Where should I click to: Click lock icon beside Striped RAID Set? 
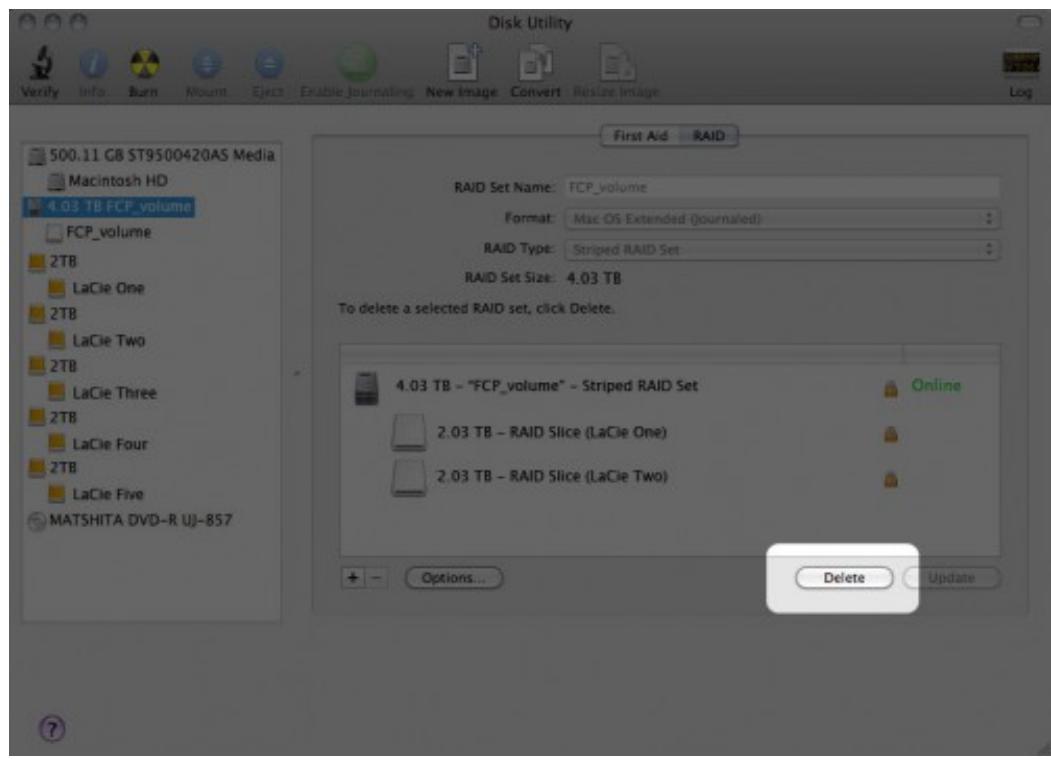pyautogui.click(x=890, y=388)
